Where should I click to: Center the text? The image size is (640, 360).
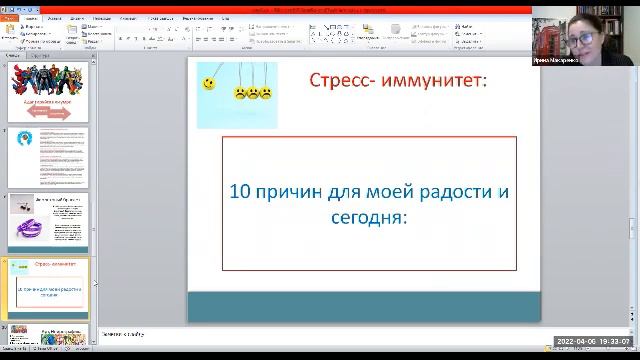click(x=206, y=39)
